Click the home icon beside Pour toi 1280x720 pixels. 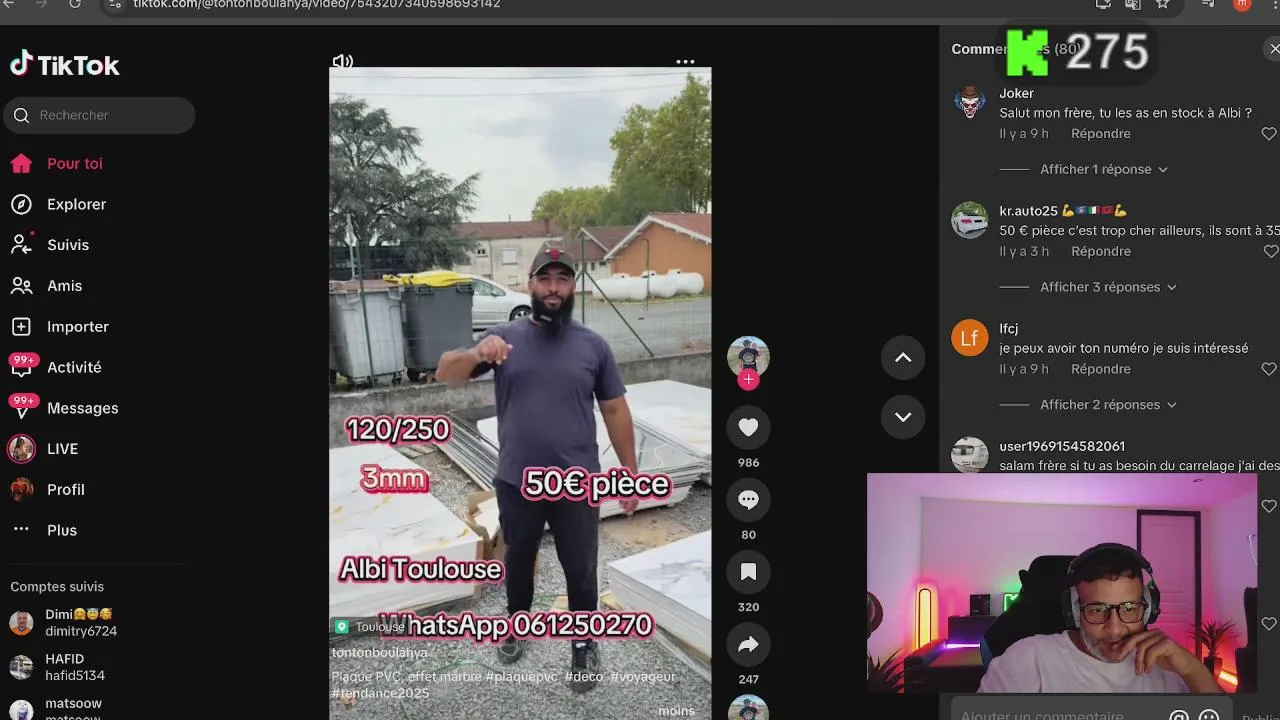point(21,163)
